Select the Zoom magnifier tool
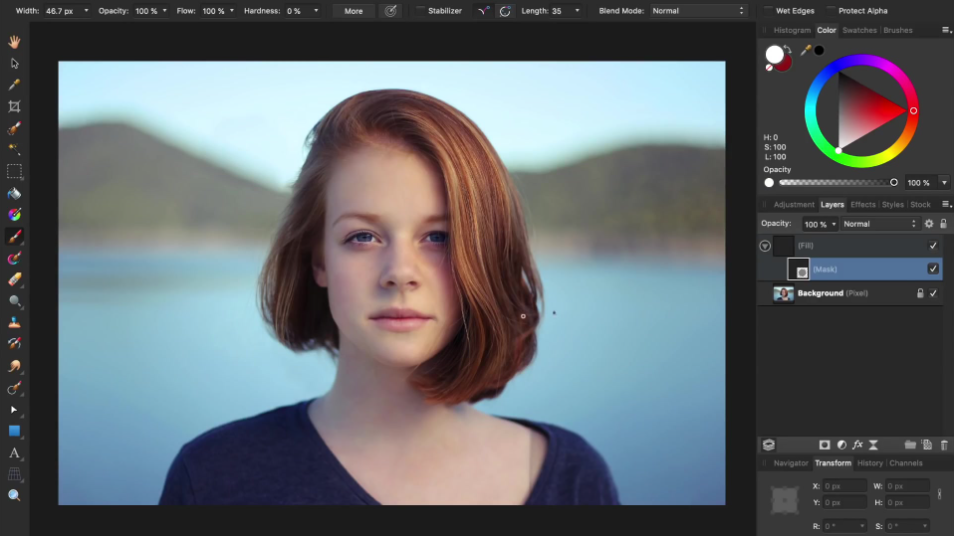The image size is (954, 536). click(14, 495)
